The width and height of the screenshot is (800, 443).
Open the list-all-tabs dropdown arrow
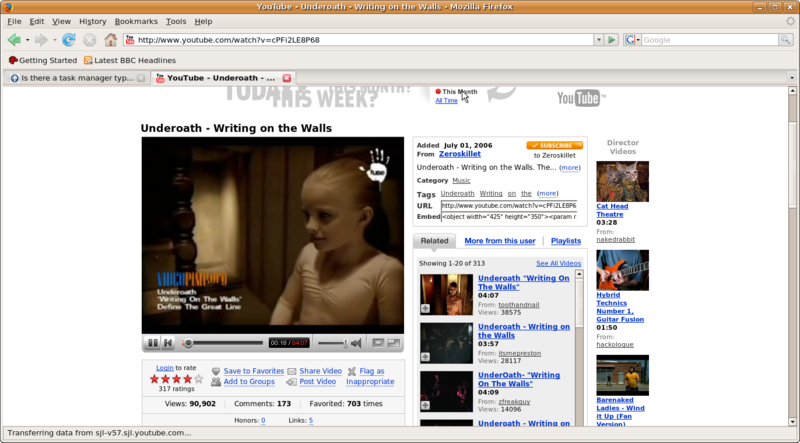coord(792,78)
